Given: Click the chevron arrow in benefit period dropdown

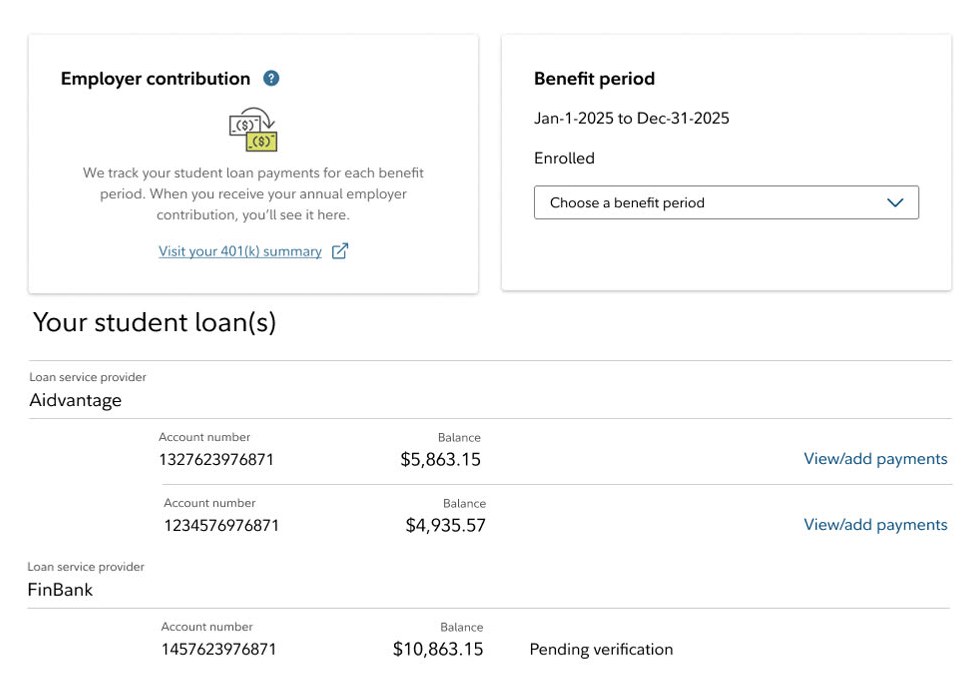Looking at the screenshot, I should click(895, 203).
